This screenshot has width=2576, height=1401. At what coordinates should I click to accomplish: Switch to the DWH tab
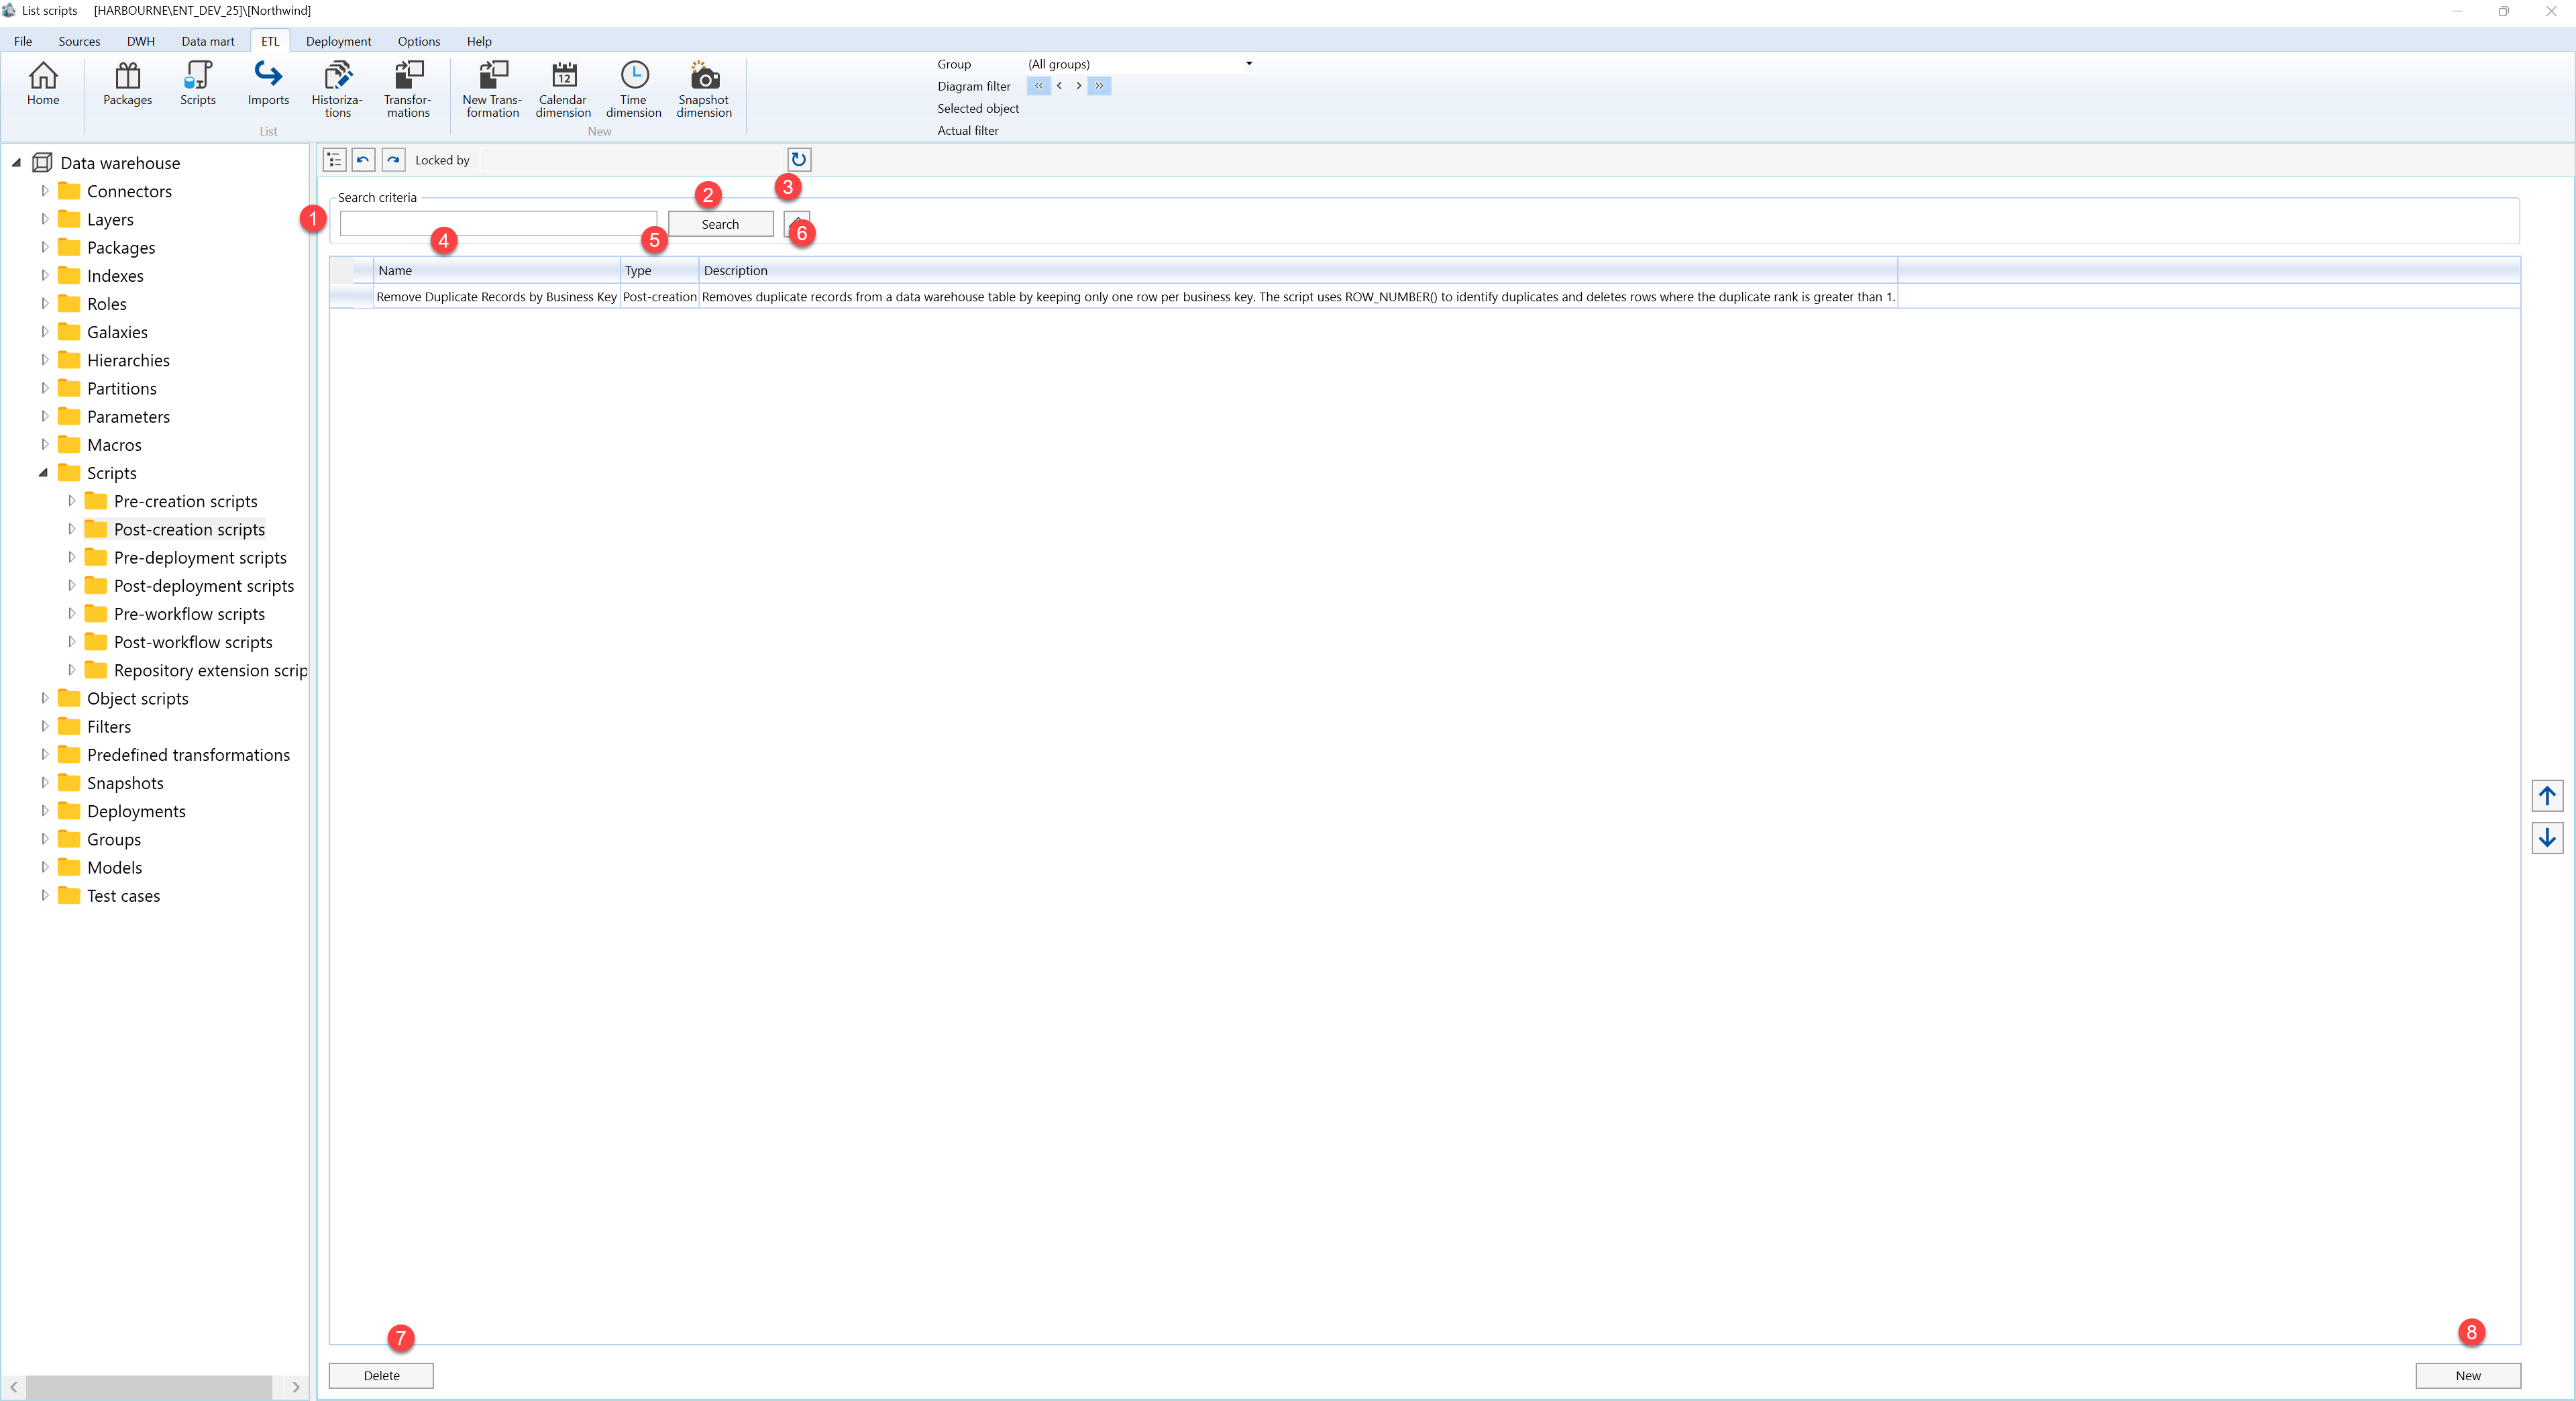point(141,41)
